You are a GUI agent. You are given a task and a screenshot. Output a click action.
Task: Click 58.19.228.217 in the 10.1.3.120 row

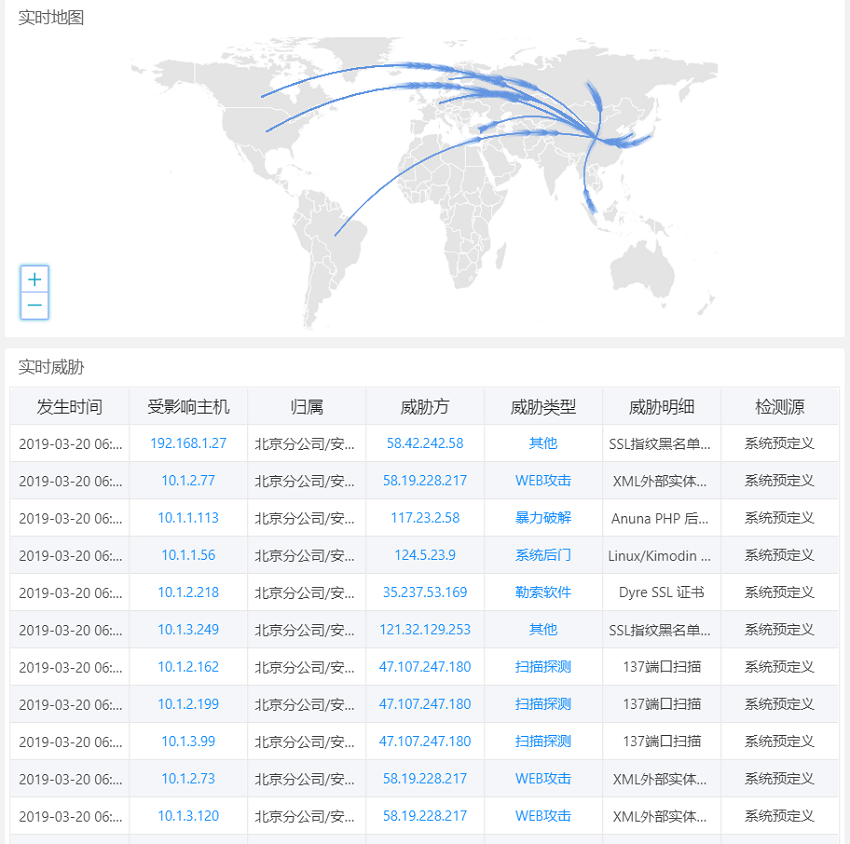click(x=425, y=816)
